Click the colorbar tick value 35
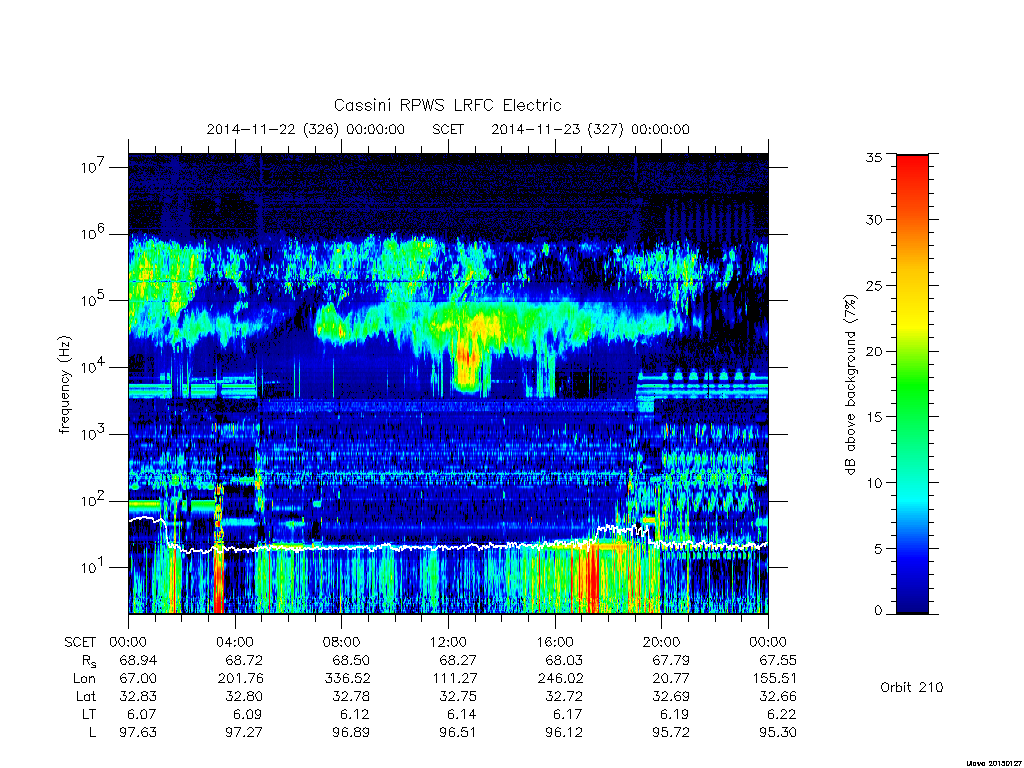This screenshot has width=1024, height=768. tap(874, 157)
